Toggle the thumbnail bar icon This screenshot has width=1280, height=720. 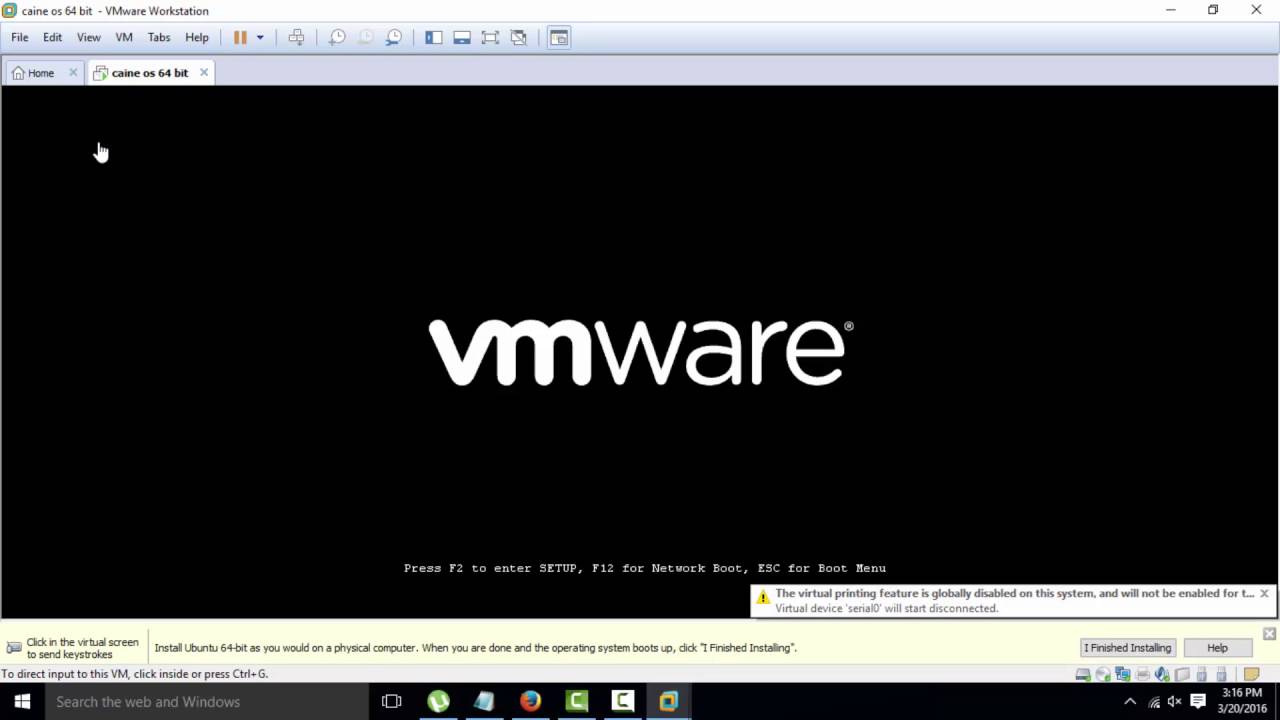pos(462,37)
